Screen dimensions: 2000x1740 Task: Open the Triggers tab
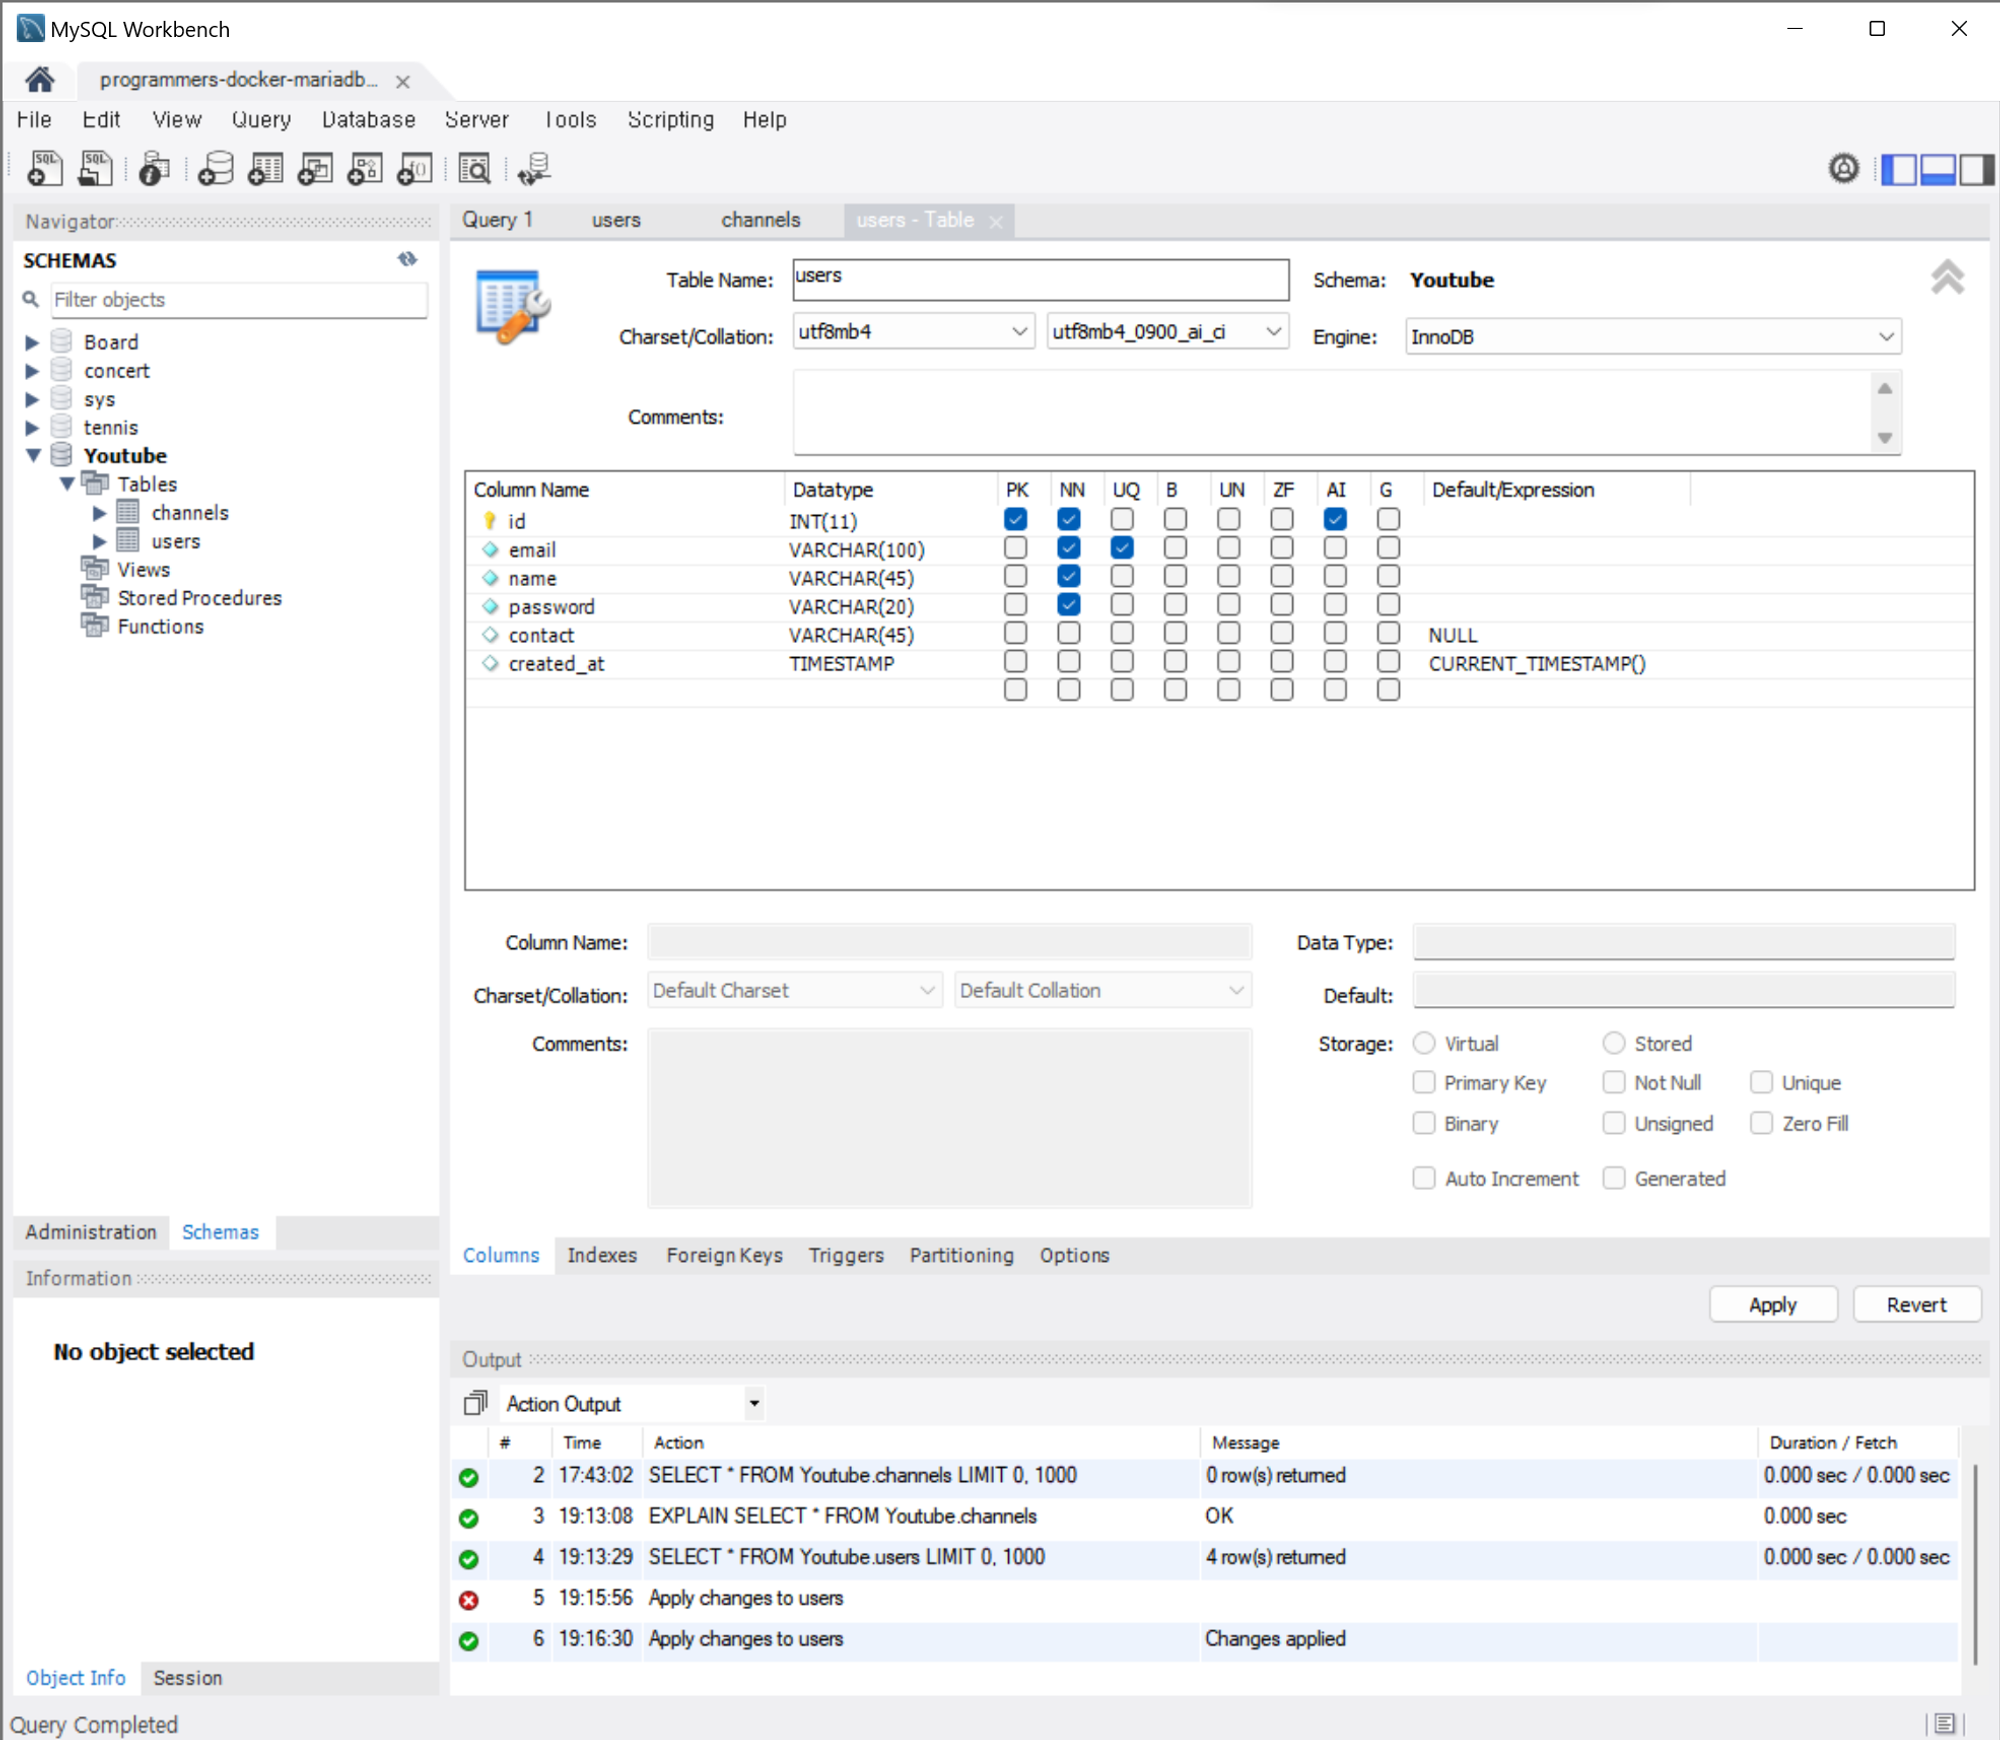click(x=846, y=1255)
